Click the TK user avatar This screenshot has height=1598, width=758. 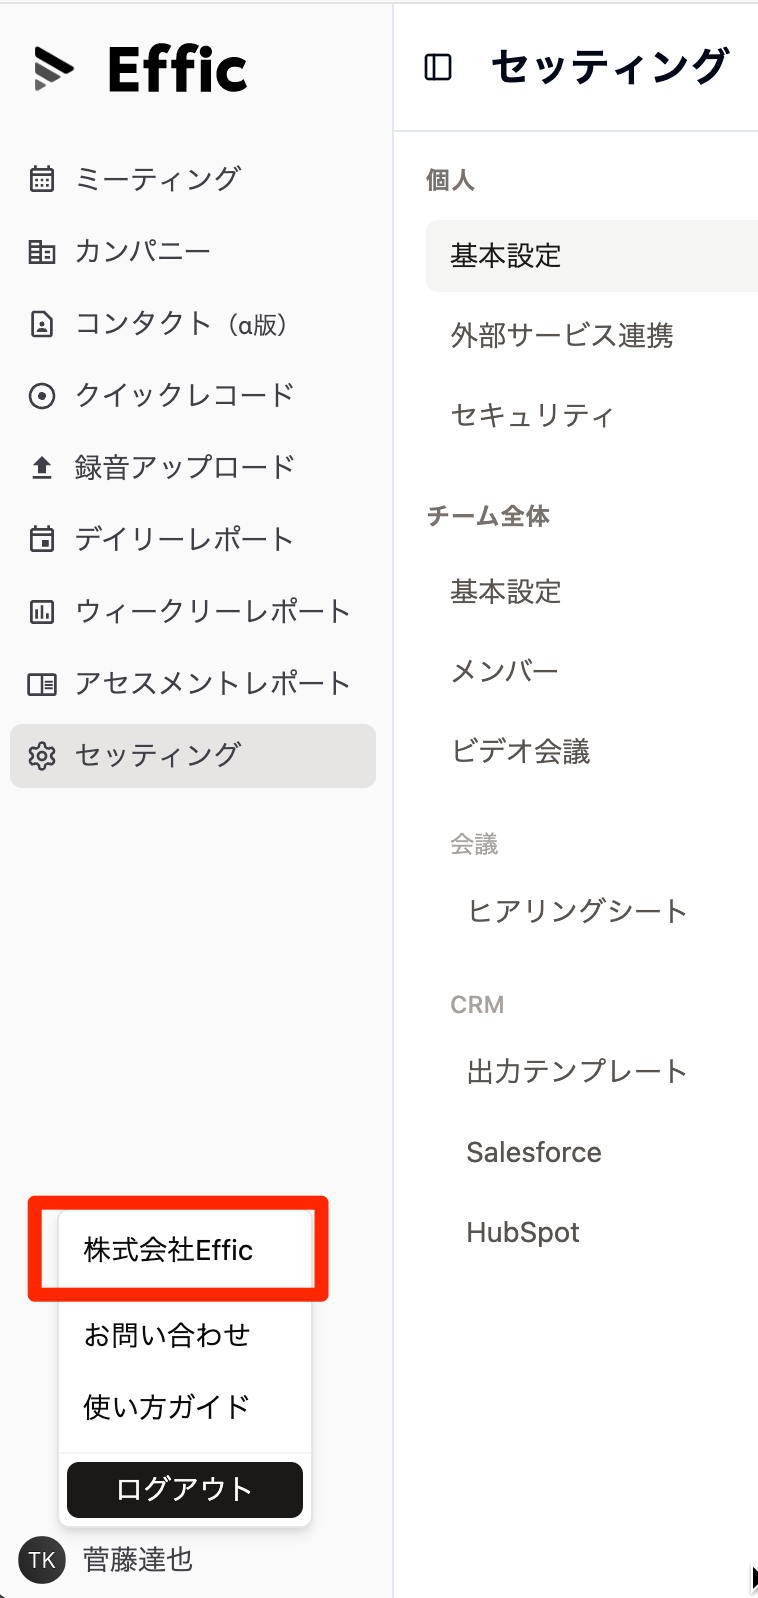[42, 1560]
